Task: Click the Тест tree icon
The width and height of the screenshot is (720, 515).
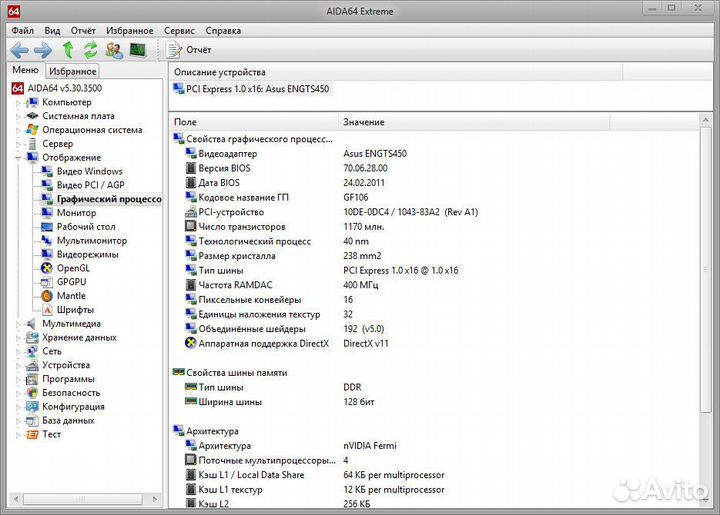Action: tap(32, 434)
